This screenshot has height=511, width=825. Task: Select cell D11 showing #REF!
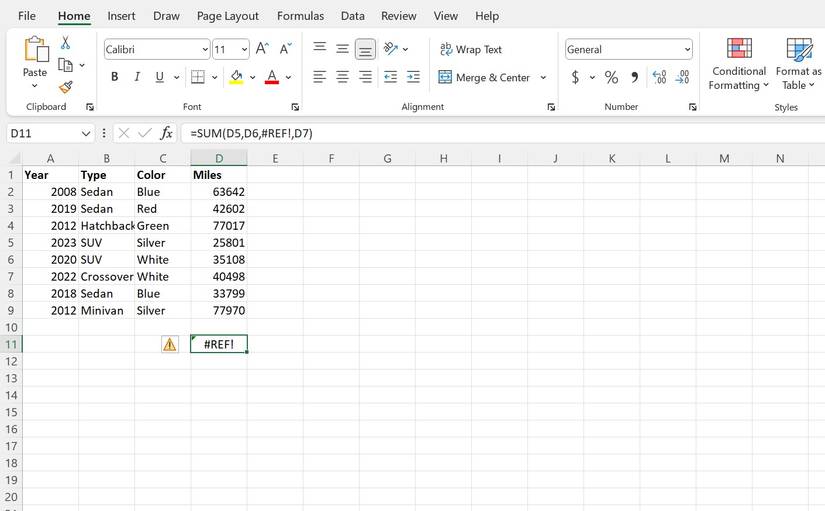pyautogui.click(x=219, y=344)
